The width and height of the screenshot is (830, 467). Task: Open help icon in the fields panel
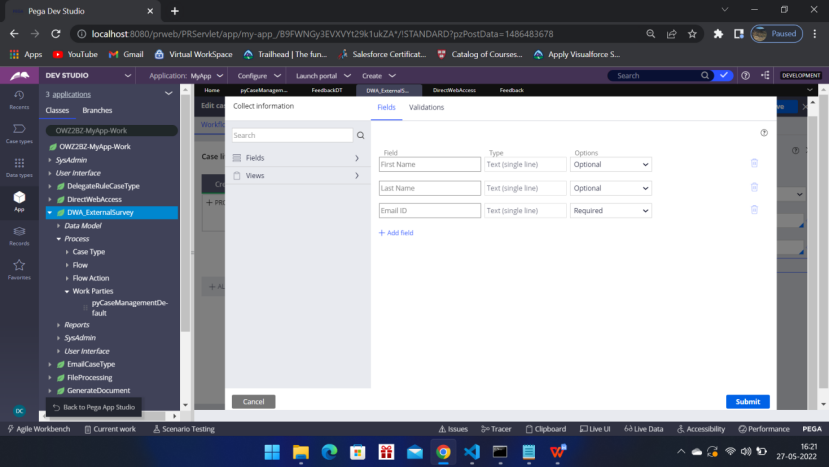coord(764,133)
